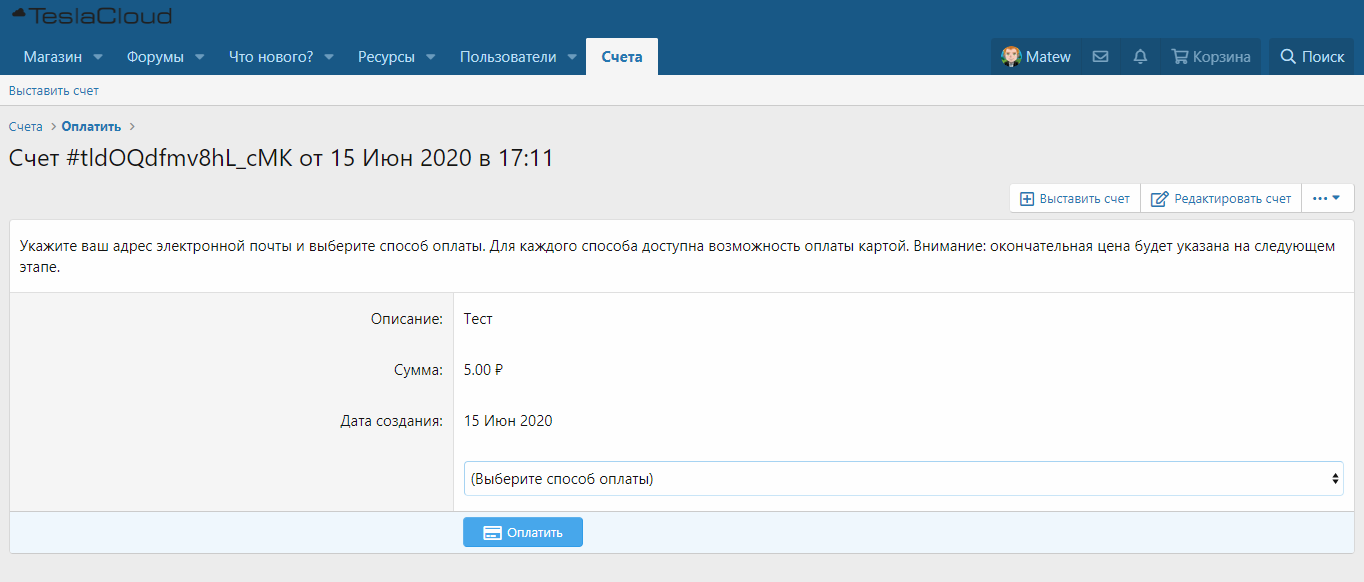
Task: Click Выставить счет plus button
Action: [1074, 199]
